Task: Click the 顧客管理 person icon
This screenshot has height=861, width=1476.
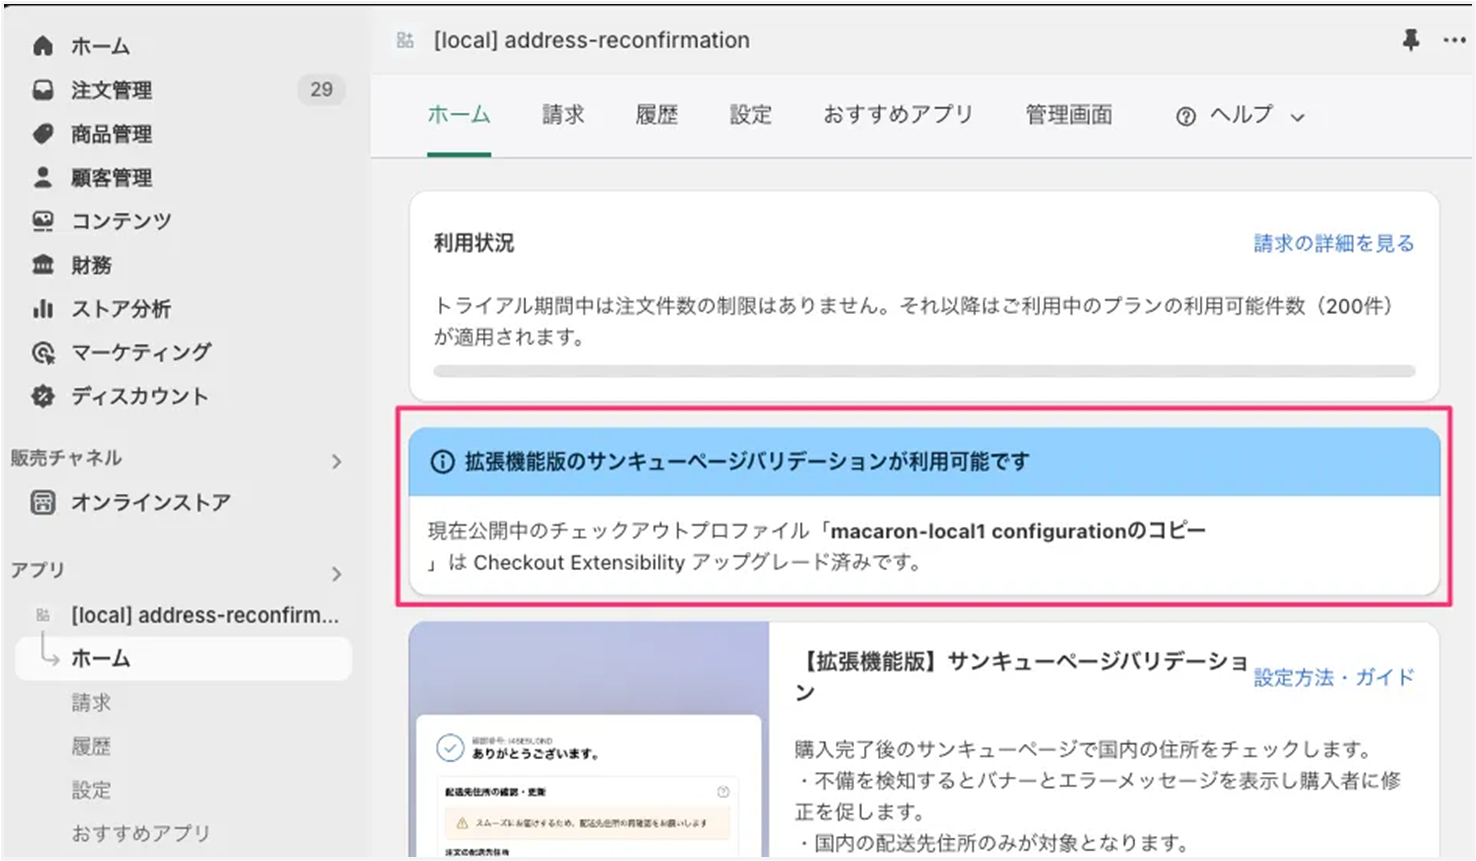Action: (43, 178)
